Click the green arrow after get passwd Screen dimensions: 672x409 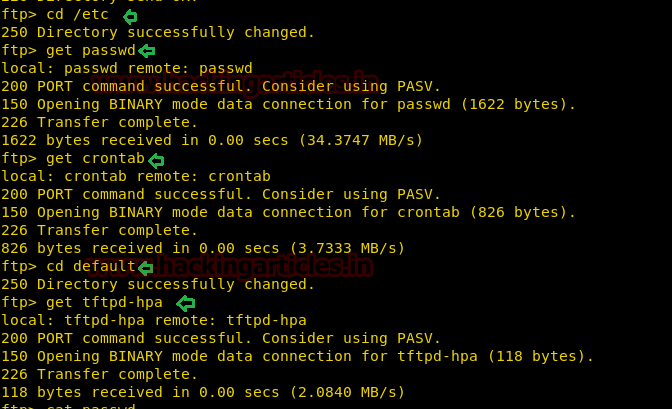click(147, 51)
